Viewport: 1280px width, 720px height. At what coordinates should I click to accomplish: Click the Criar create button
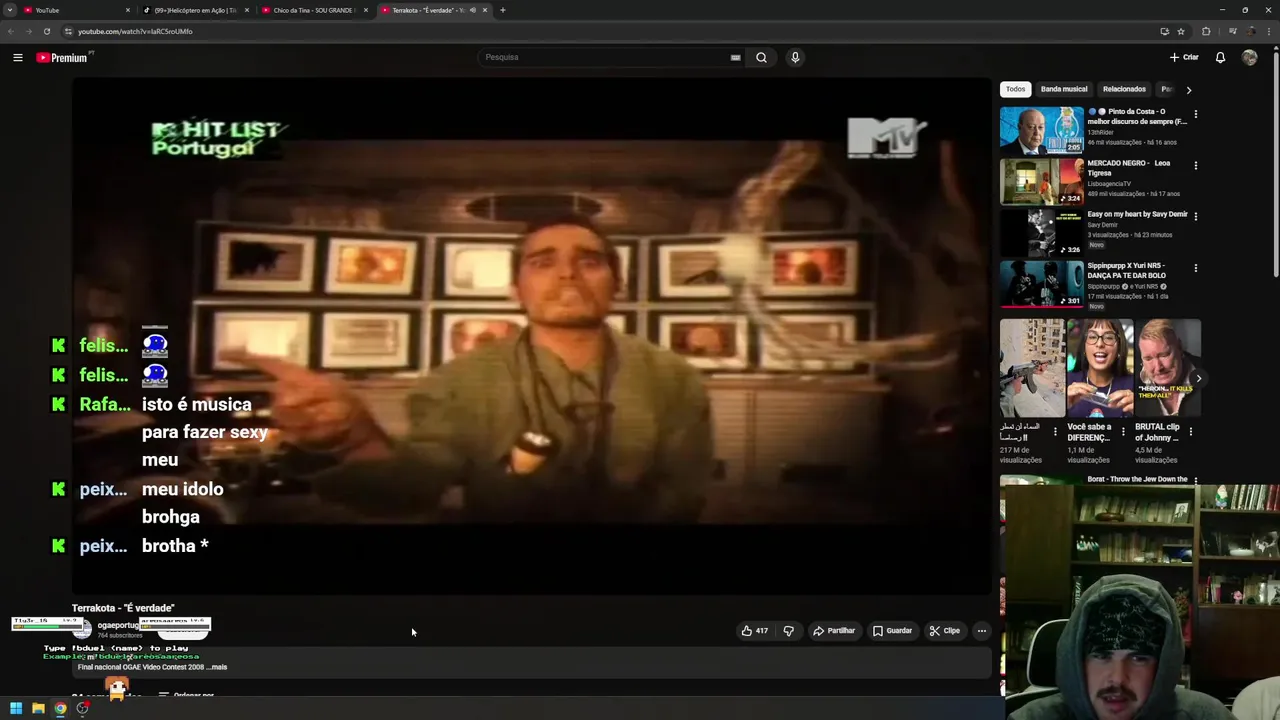click(x=1184, y=57)
